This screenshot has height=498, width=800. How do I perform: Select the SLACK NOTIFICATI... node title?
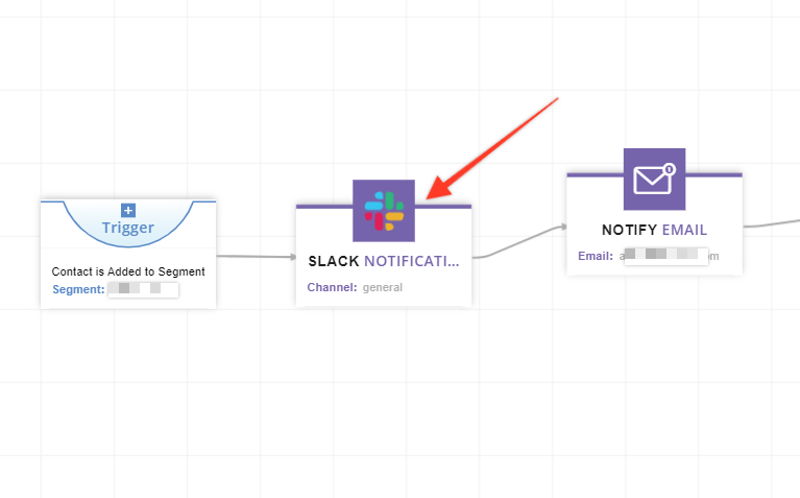(384, 261)
